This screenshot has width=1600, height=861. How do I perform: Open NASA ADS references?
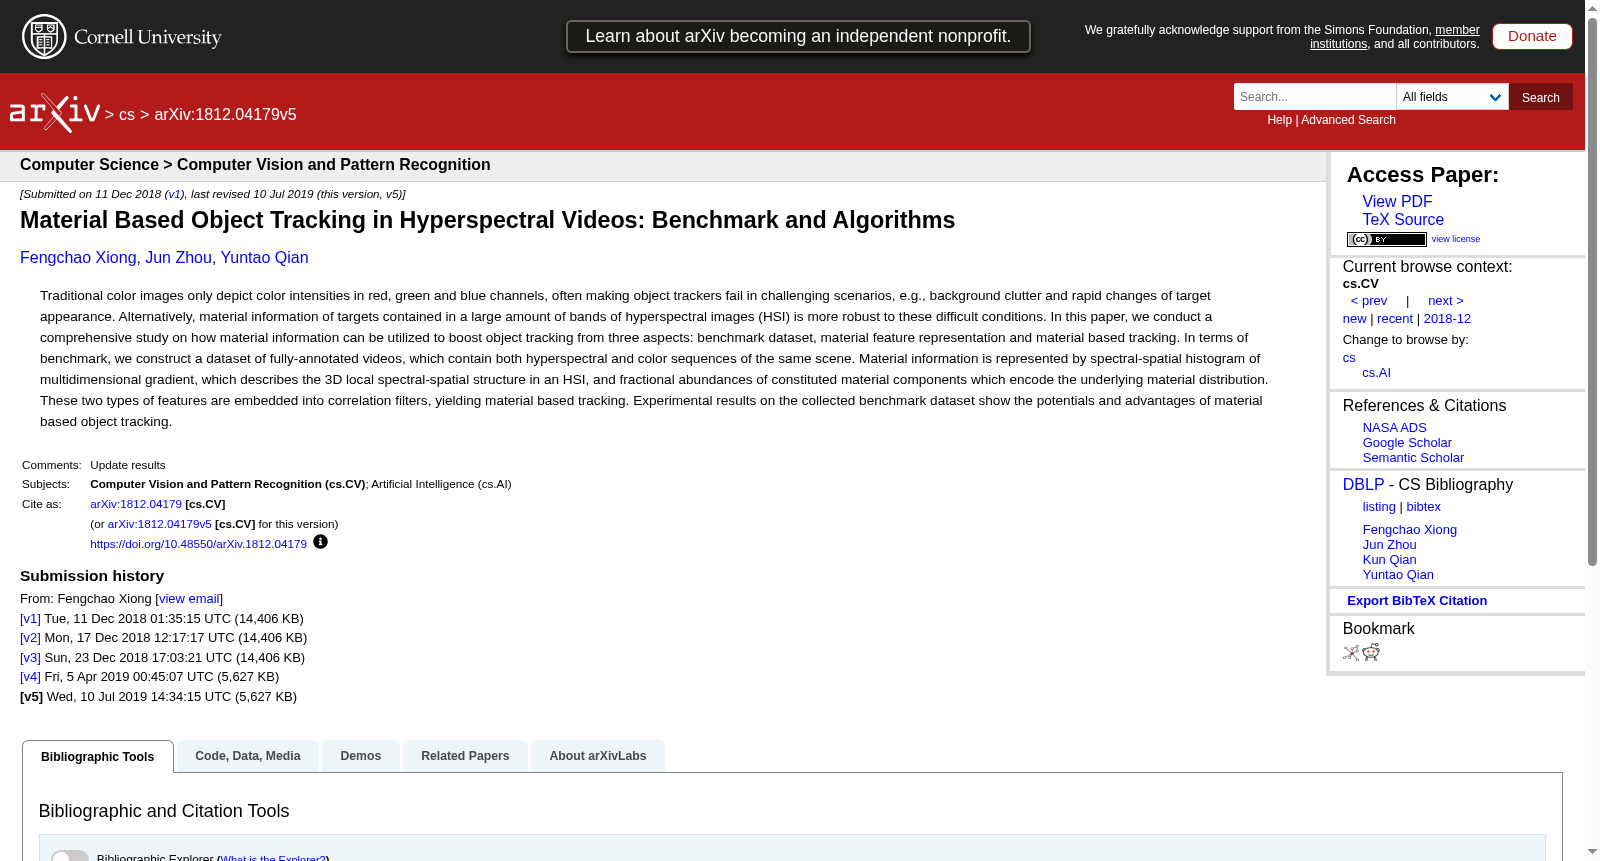pyautogui.click(x=1394, y=428)
